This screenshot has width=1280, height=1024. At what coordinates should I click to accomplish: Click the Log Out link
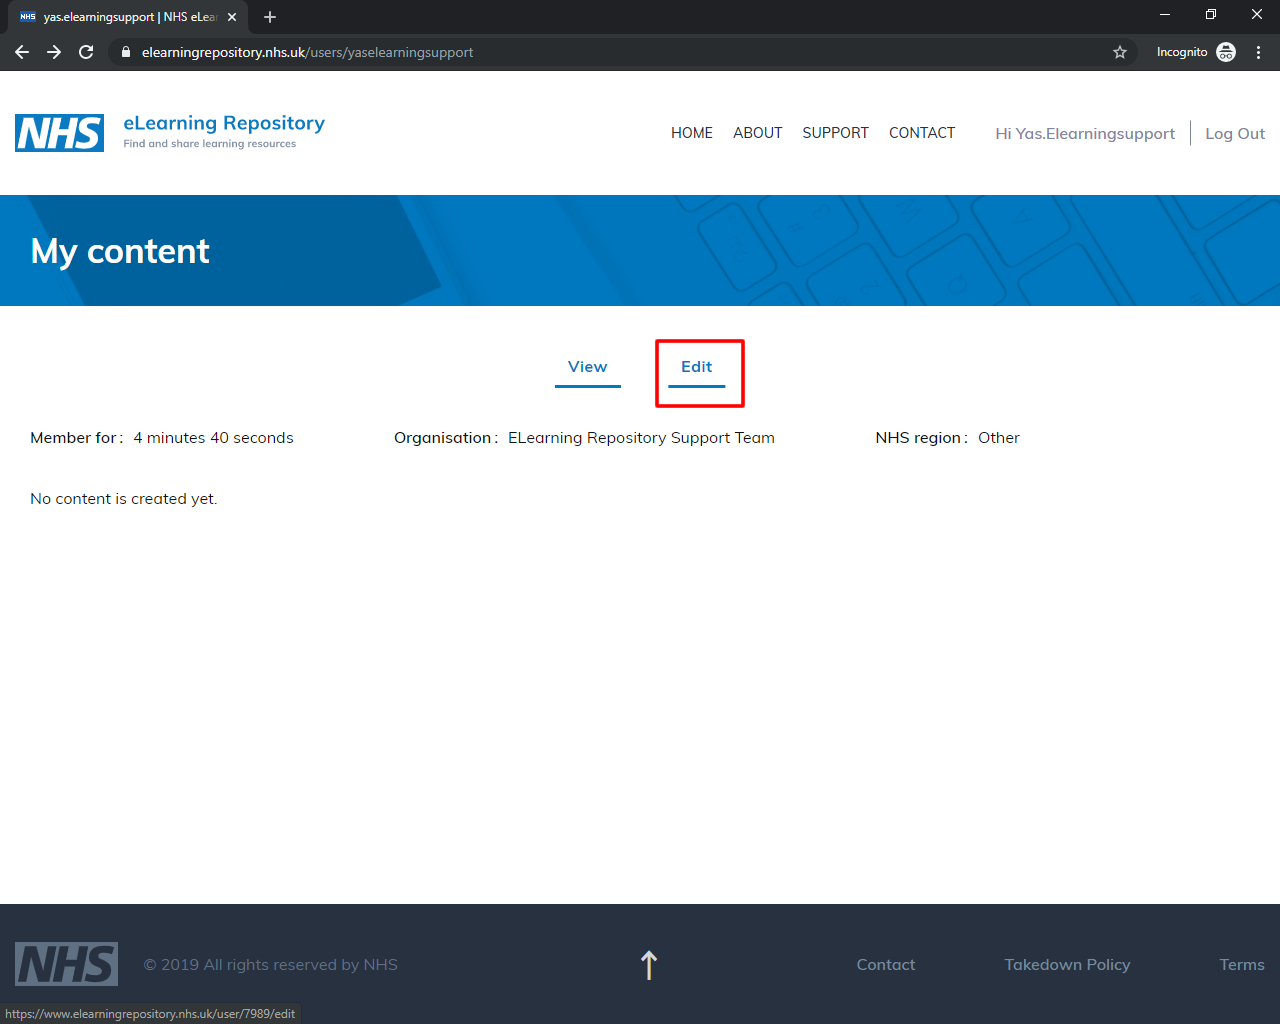pos(1235,134)
